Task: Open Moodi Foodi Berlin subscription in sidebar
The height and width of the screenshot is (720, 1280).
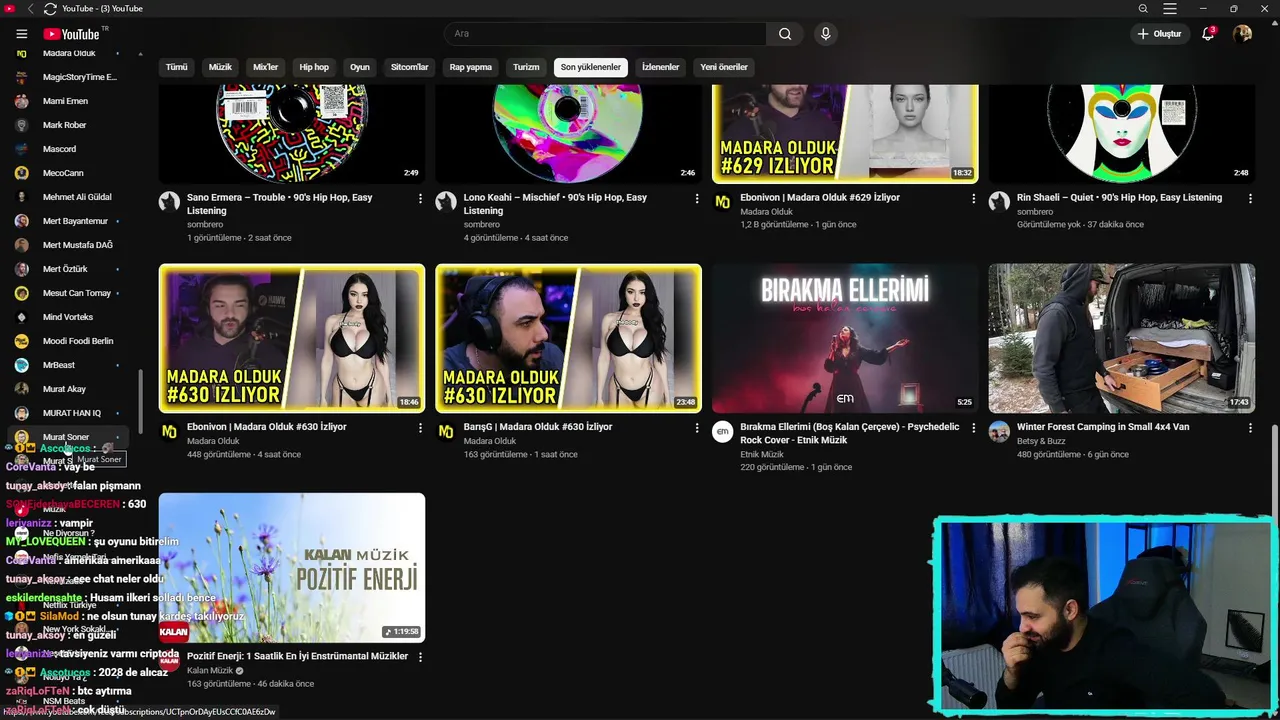Action: point(70,341)
